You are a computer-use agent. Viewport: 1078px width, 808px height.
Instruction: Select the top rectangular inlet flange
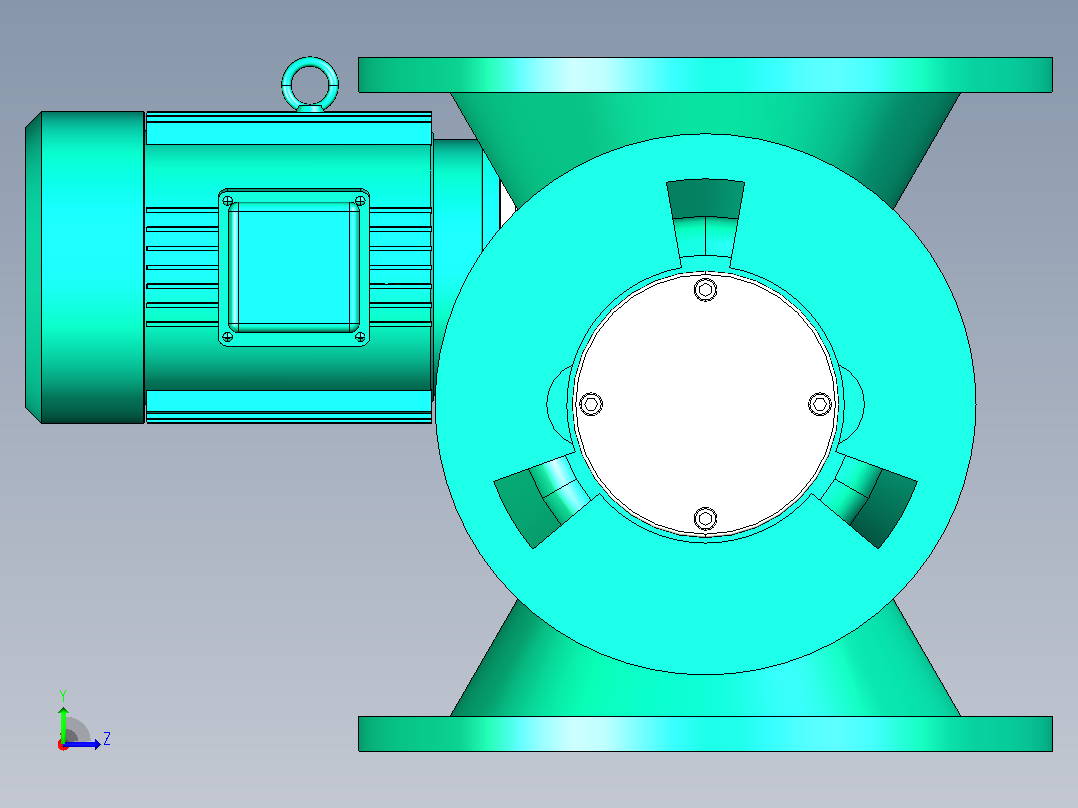(x=705, y=75)
